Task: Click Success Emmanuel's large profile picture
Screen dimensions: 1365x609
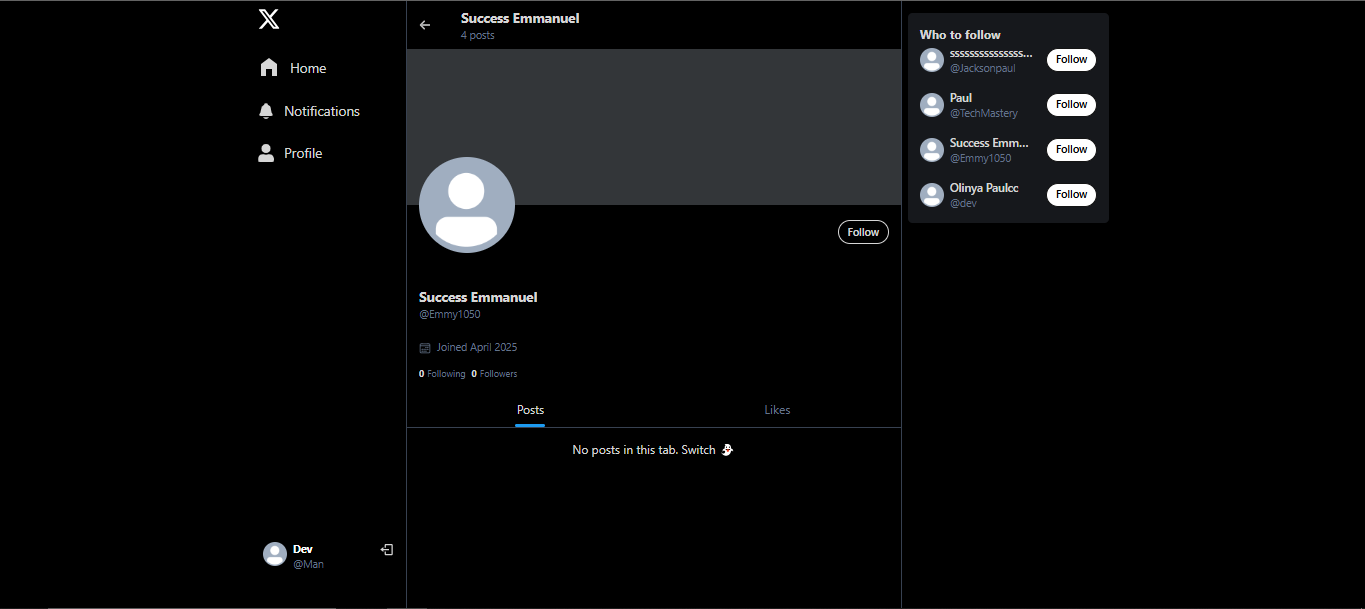Action: point(467,205)
